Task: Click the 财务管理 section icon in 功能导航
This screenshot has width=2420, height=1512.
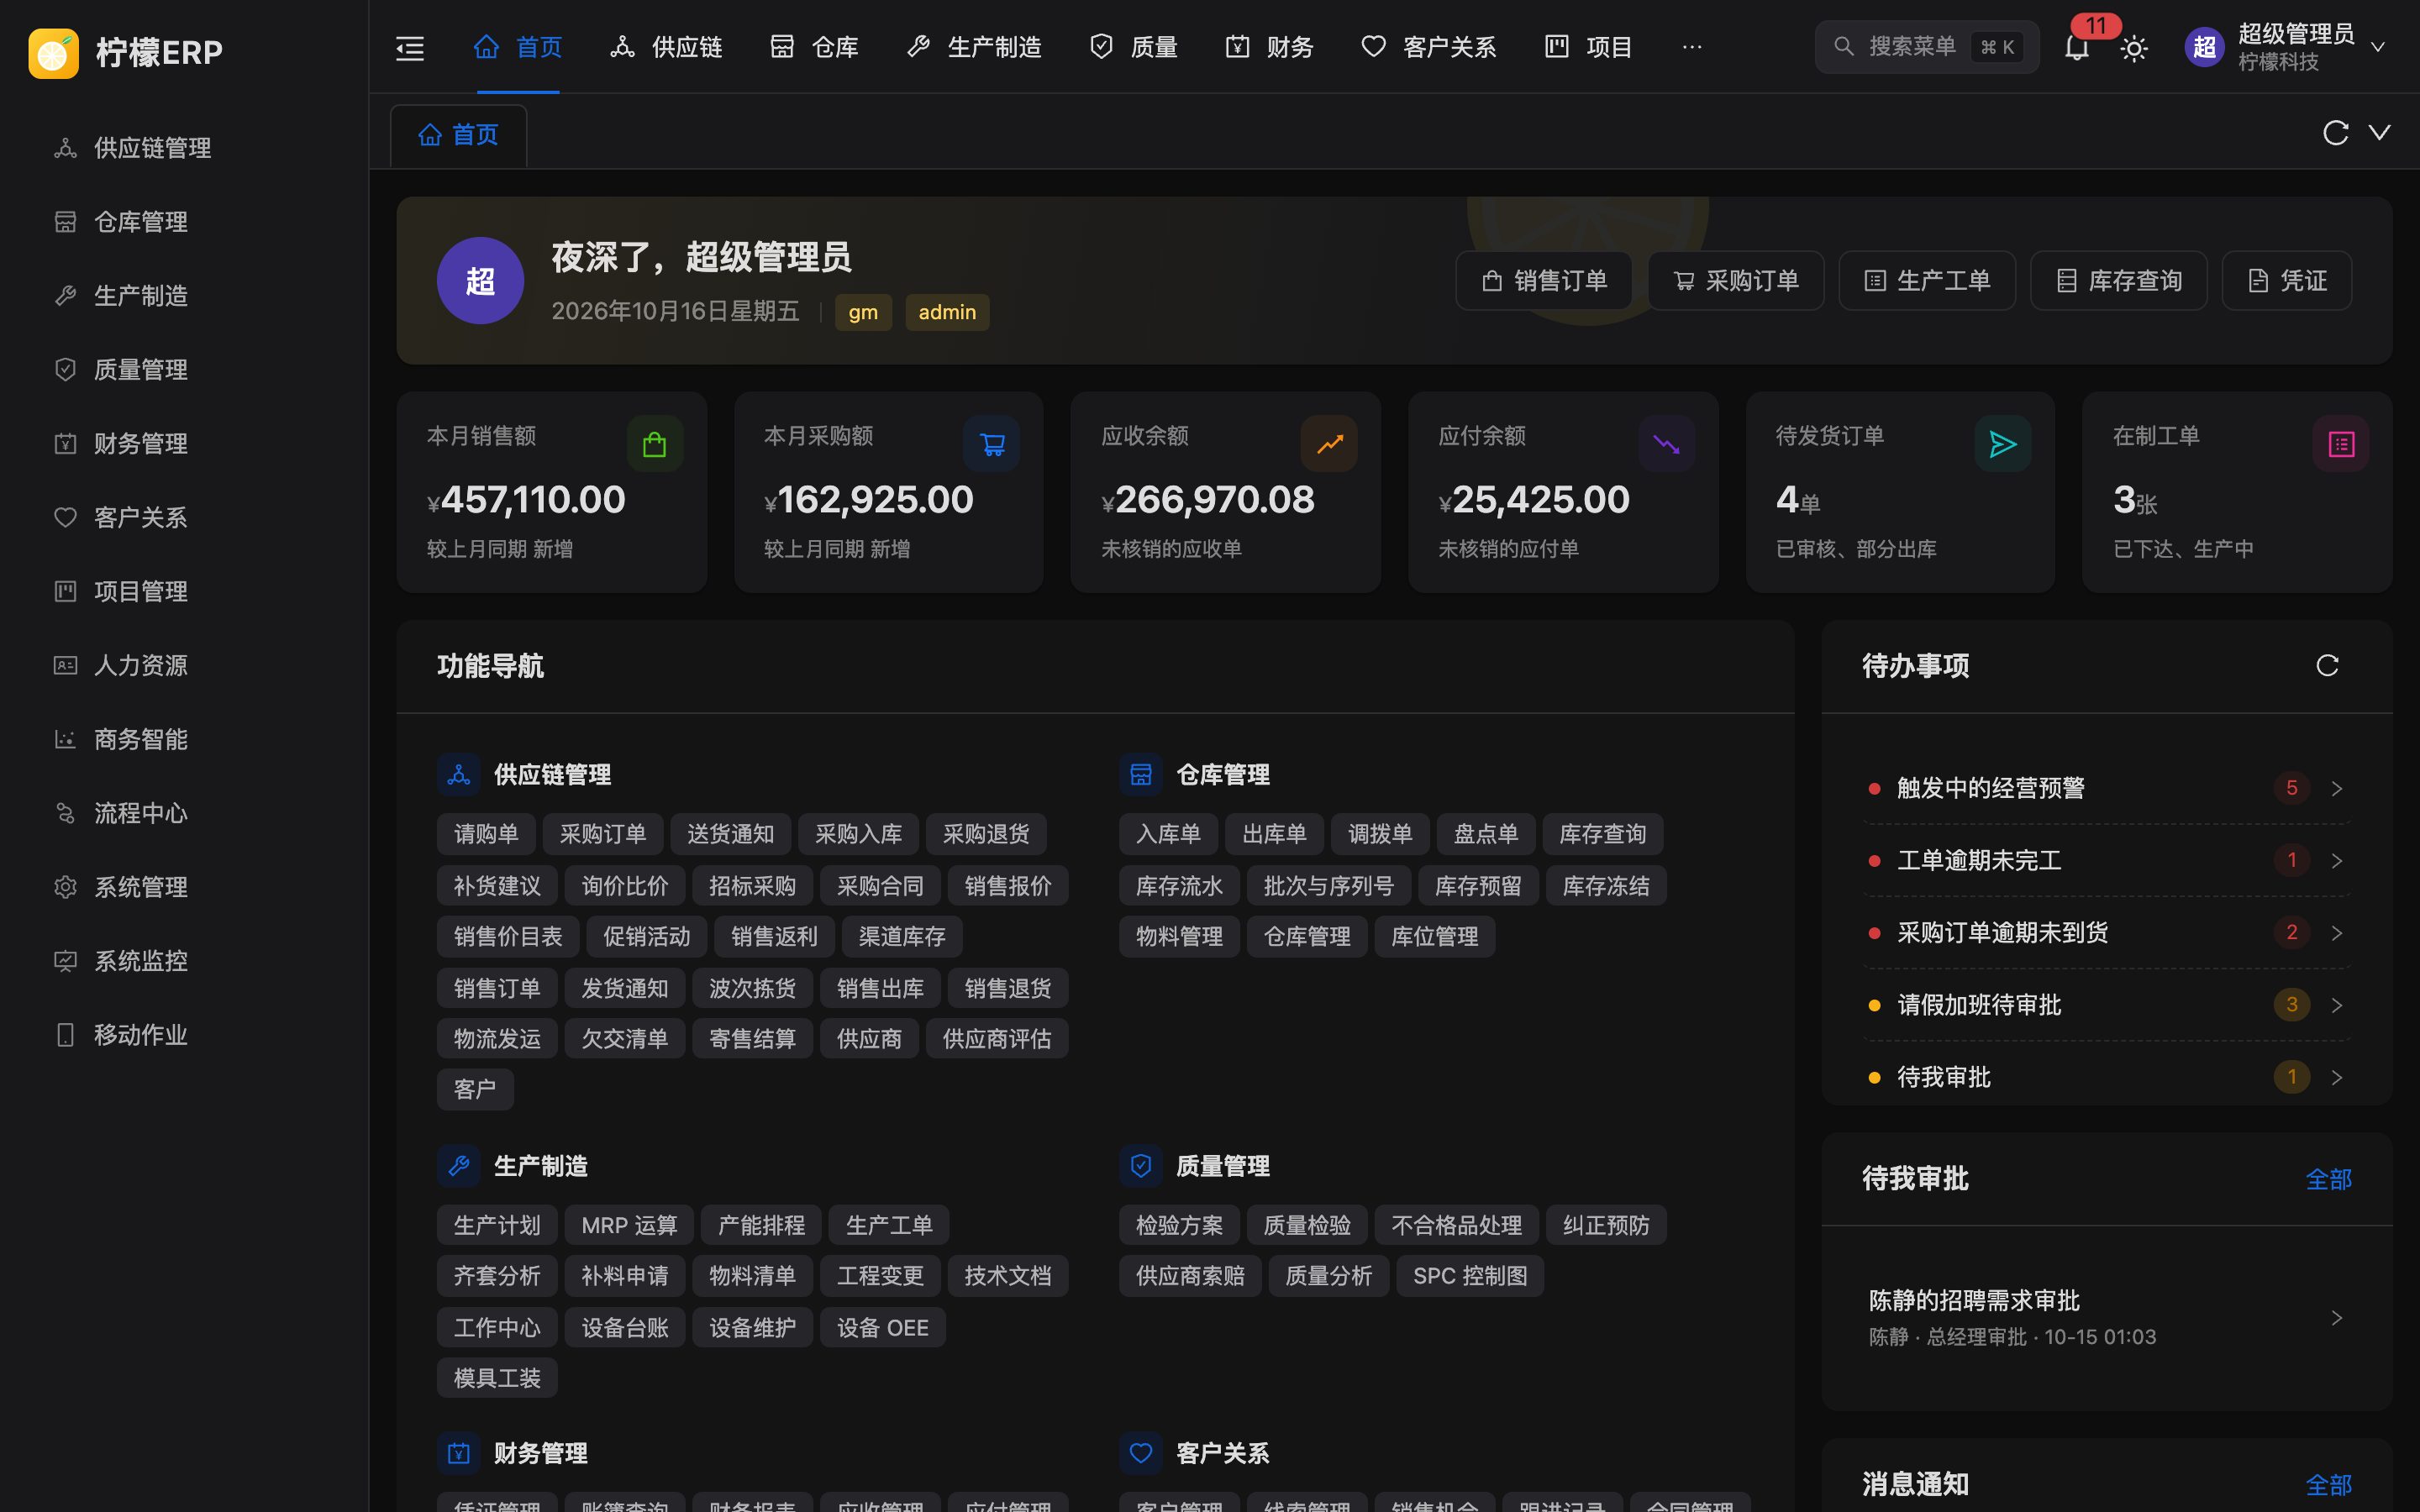Action: pos(459,1453)
